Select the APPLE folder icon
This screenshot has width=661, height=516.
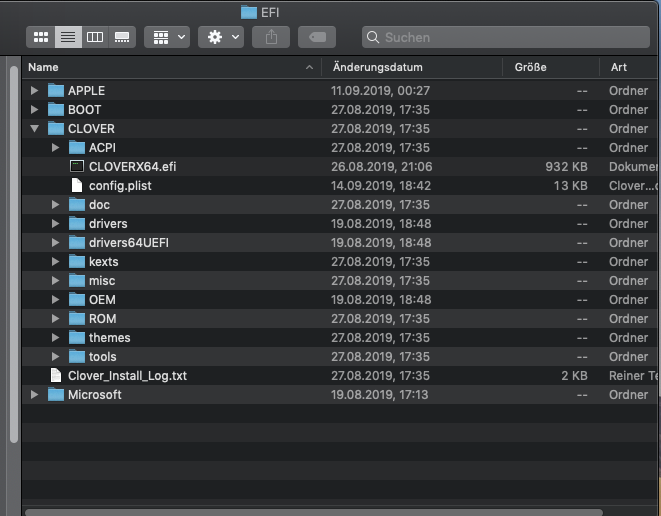(x=56, y=90)
